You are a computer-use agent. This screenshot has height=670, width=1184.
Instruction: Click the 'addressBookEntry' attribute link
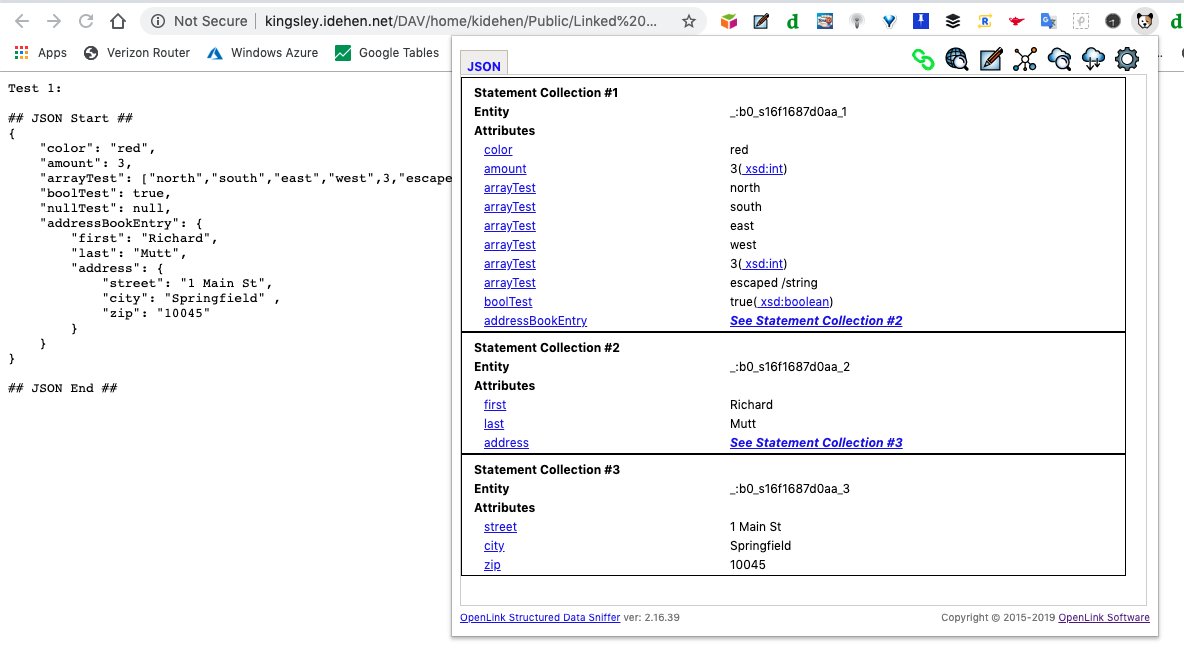pos(535,320)
